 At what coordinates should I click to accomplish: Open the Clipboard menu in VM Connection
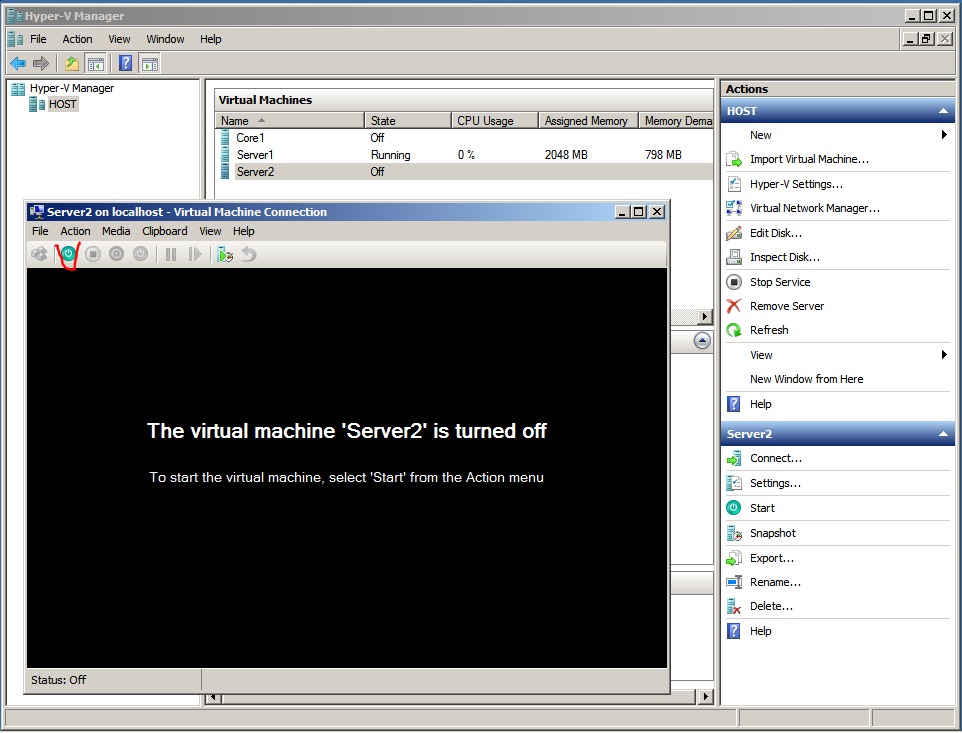(164, 231)
